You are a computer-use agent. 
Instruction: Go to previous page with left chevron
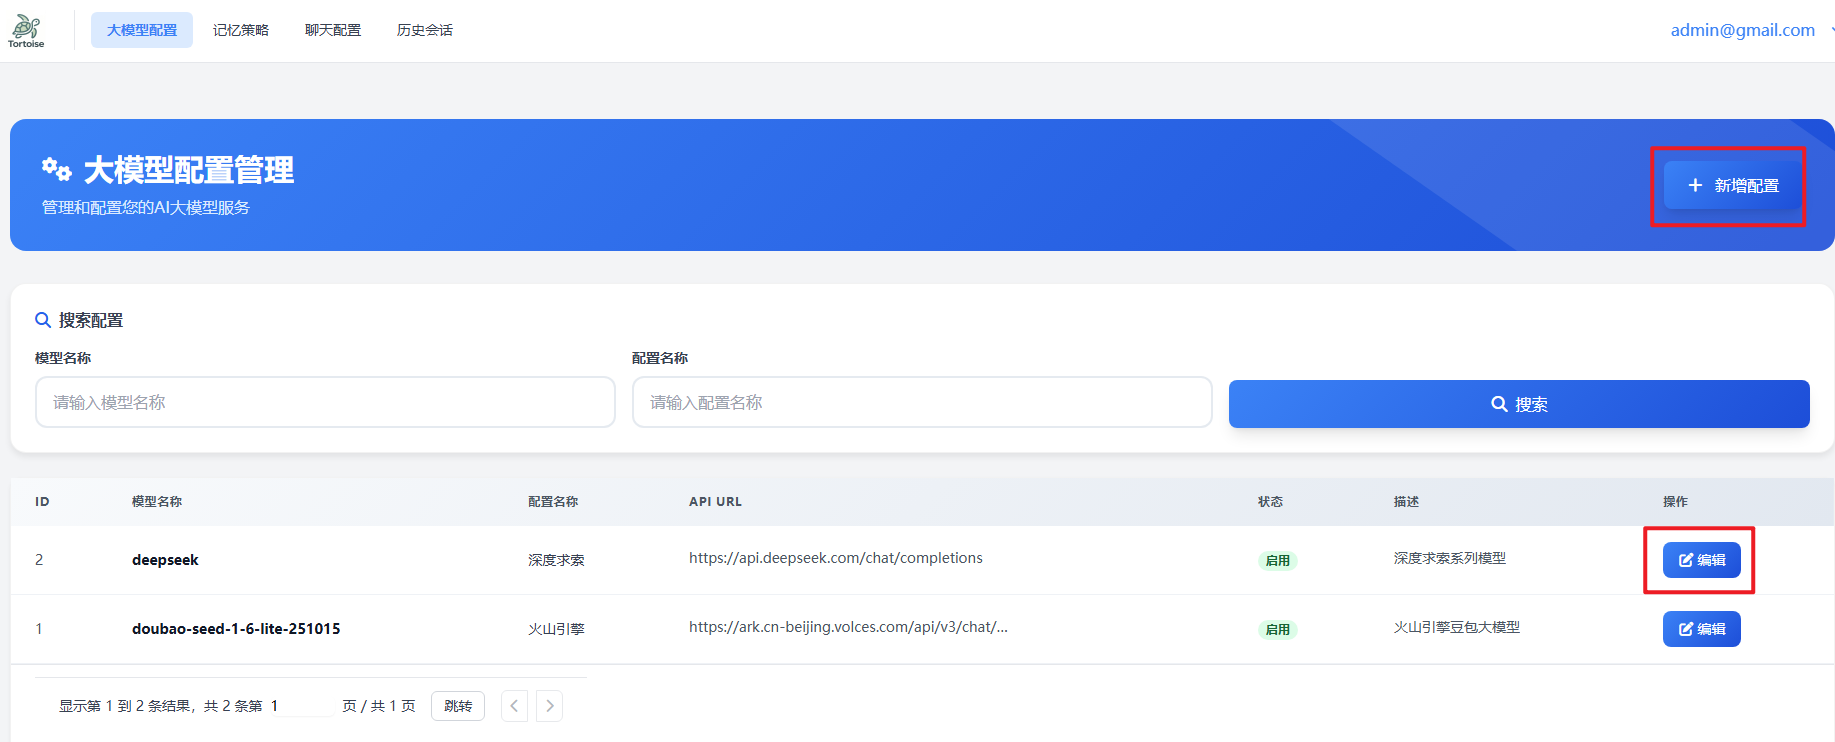[x=514, y=706]
